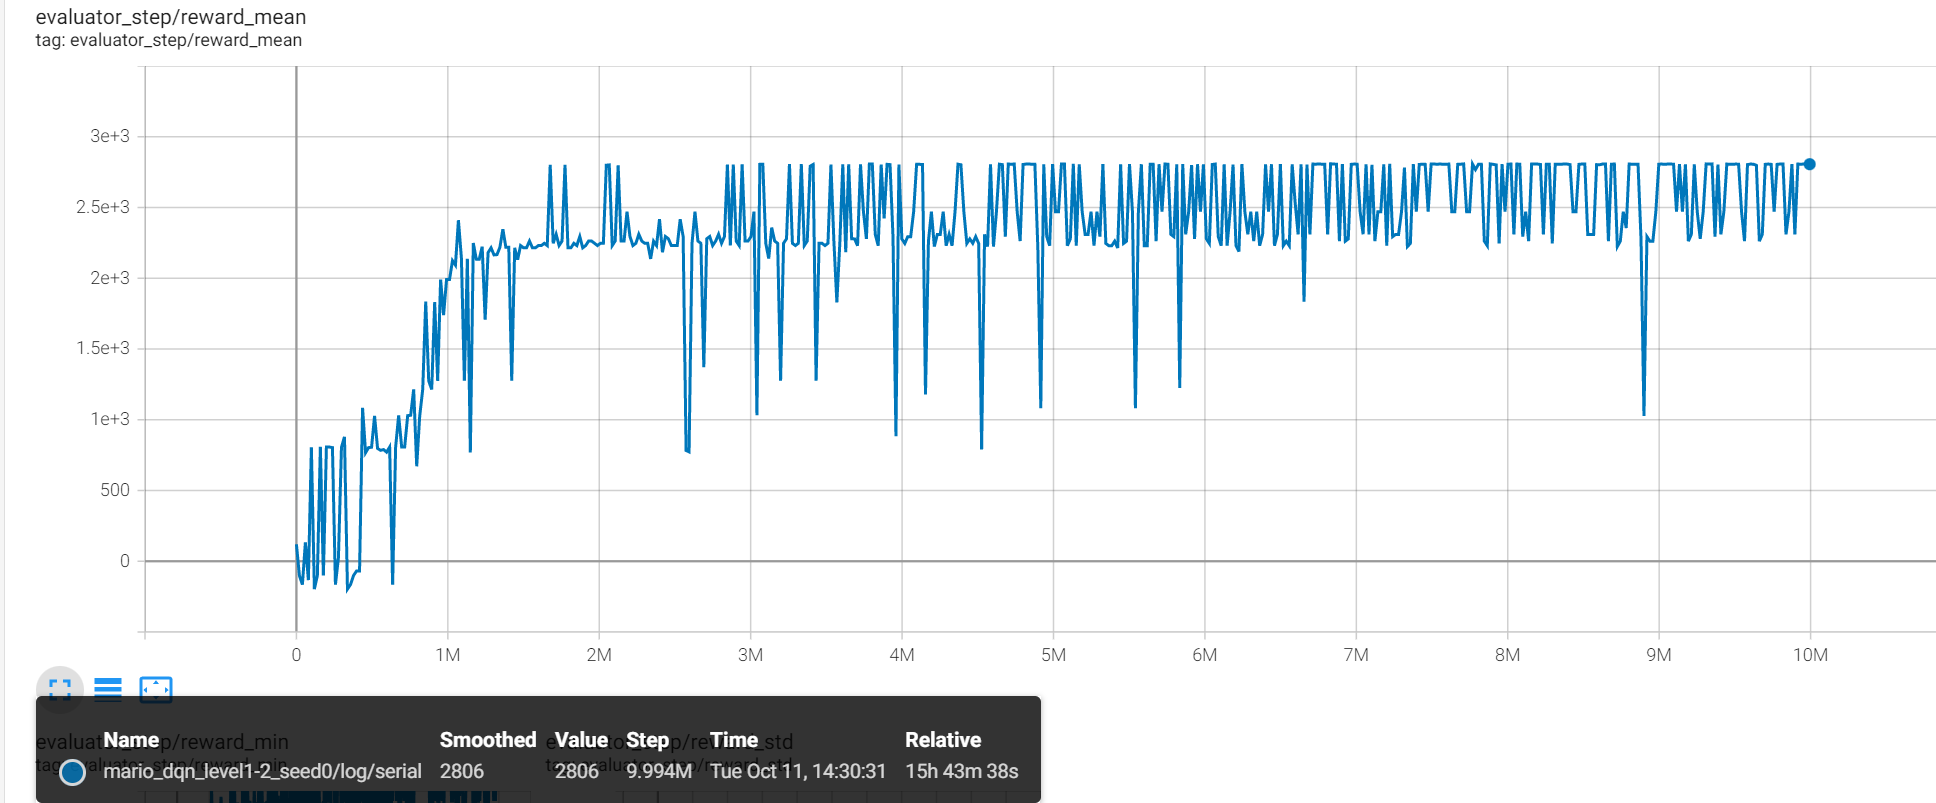
Task: Click the tag: evaluator_step/reward_mean subtitle
Action: (x=168, y=40)
